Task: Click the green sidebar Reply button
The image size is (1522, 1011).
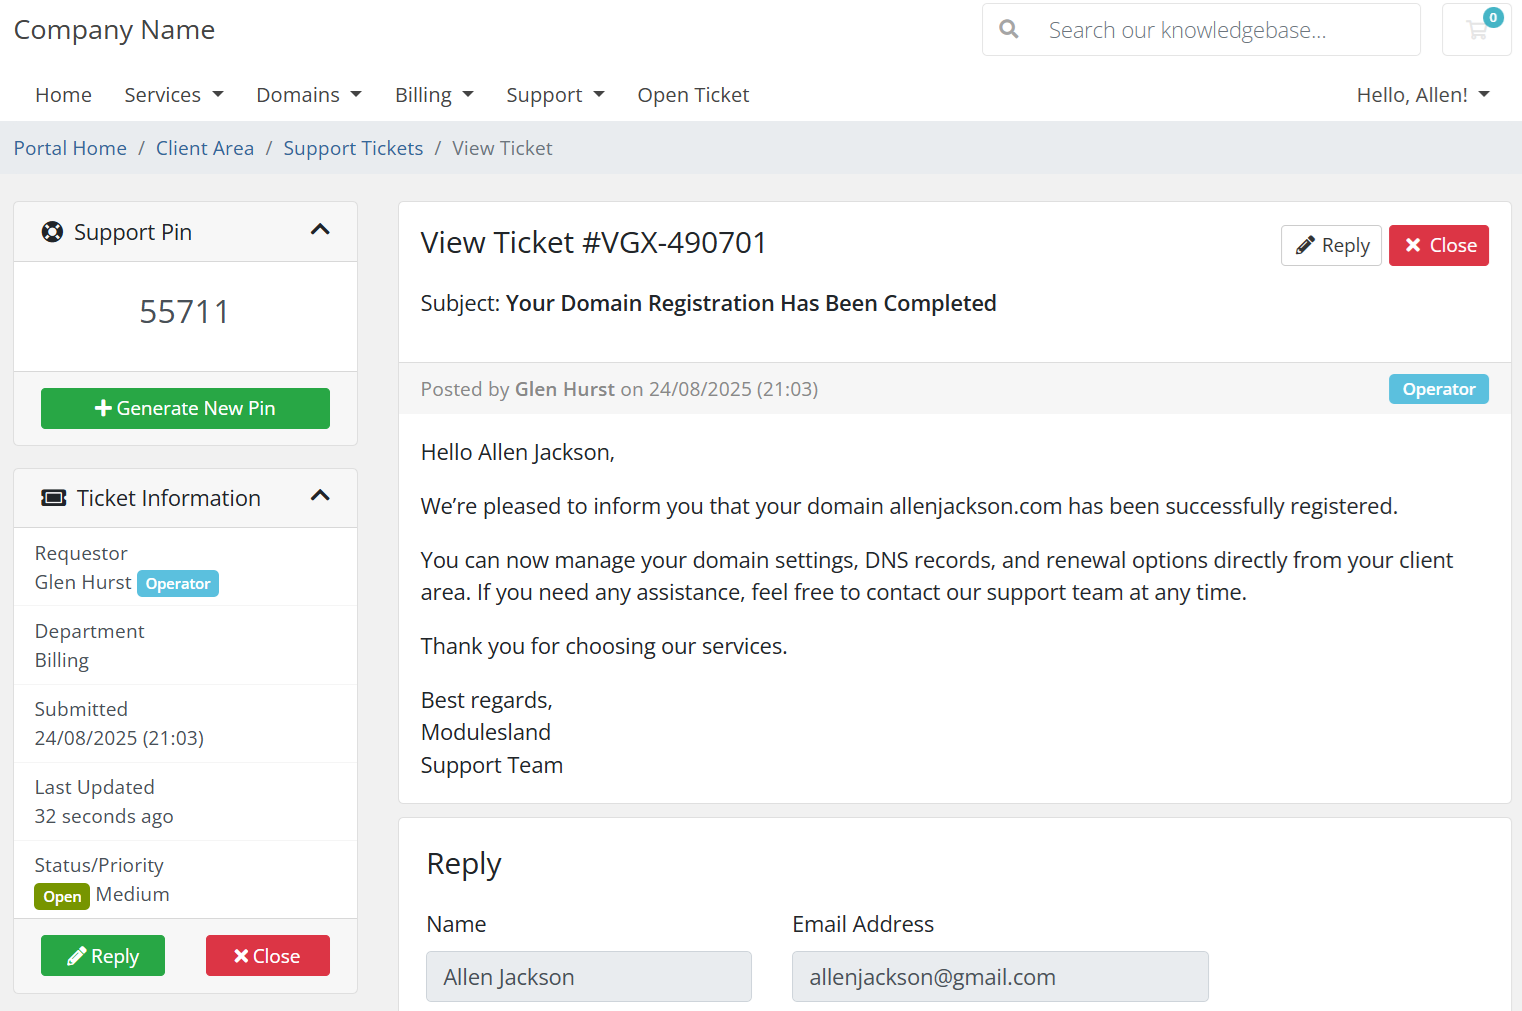Action: pyautogui.click(x=103, y=956)
